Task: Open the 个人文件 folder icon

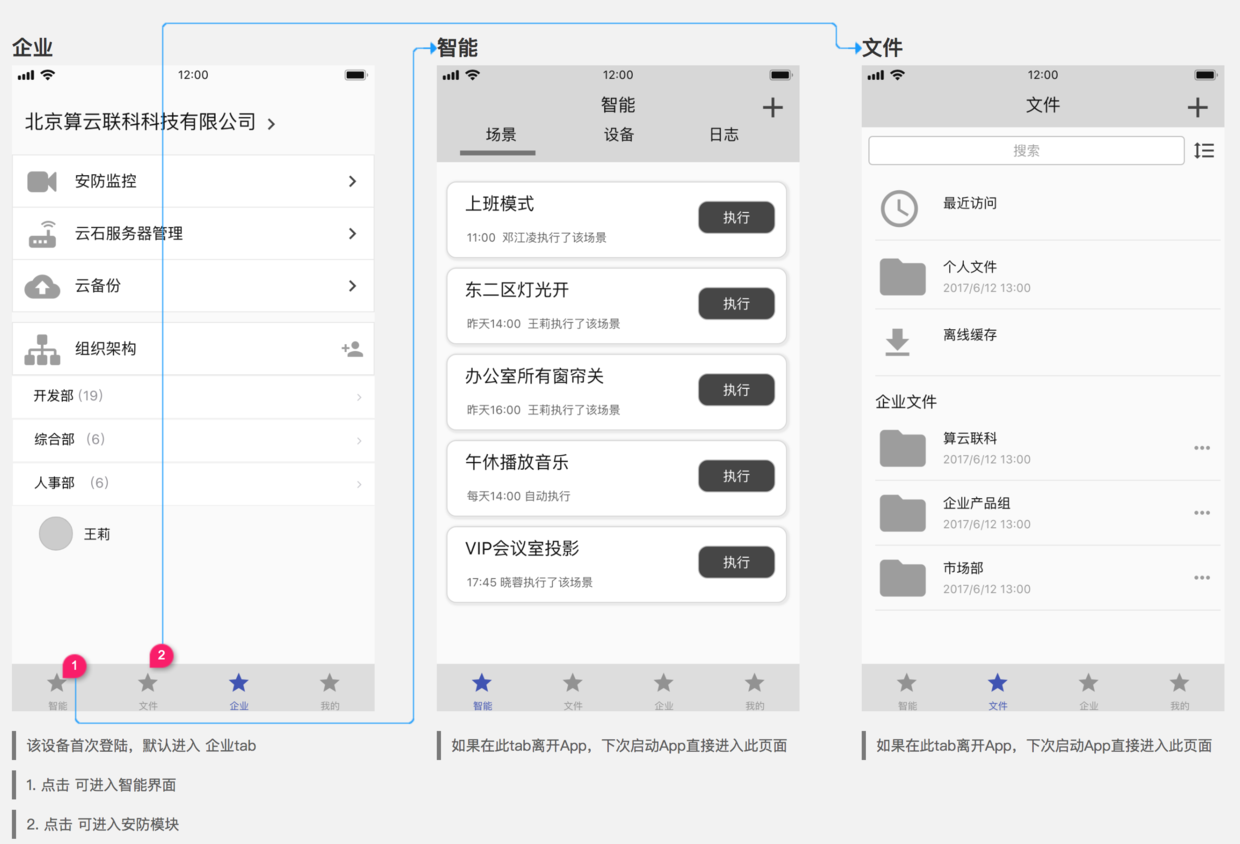Action: [902, 277]
